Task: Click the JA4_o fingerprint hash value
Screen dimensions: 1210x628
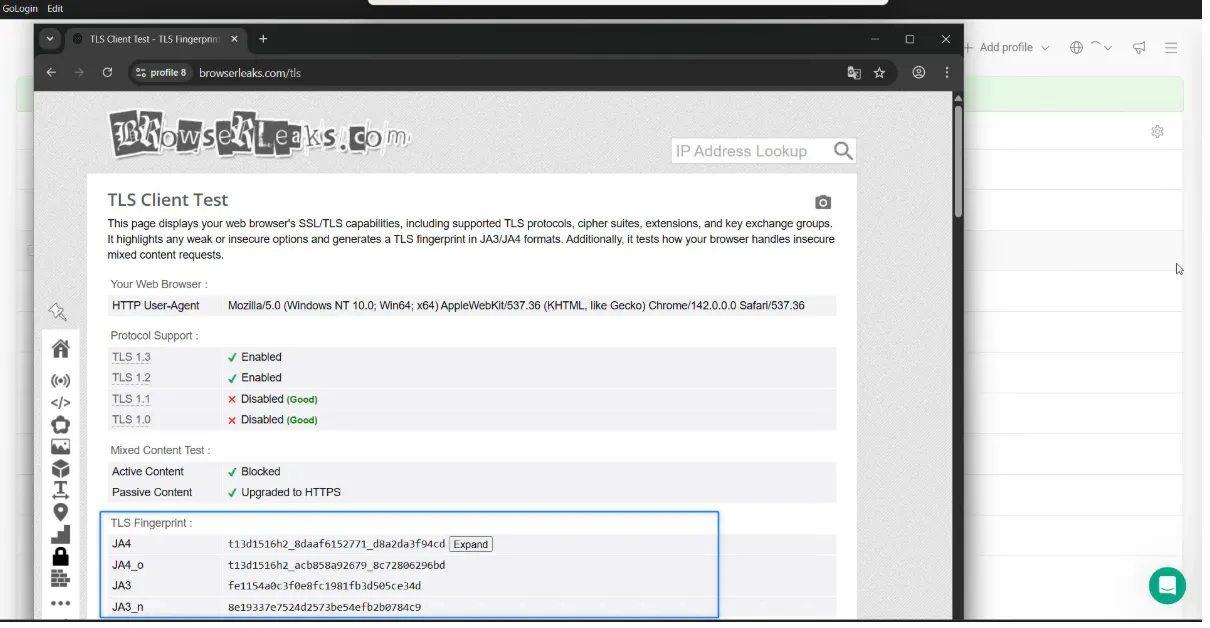Action: click(336, 565)
